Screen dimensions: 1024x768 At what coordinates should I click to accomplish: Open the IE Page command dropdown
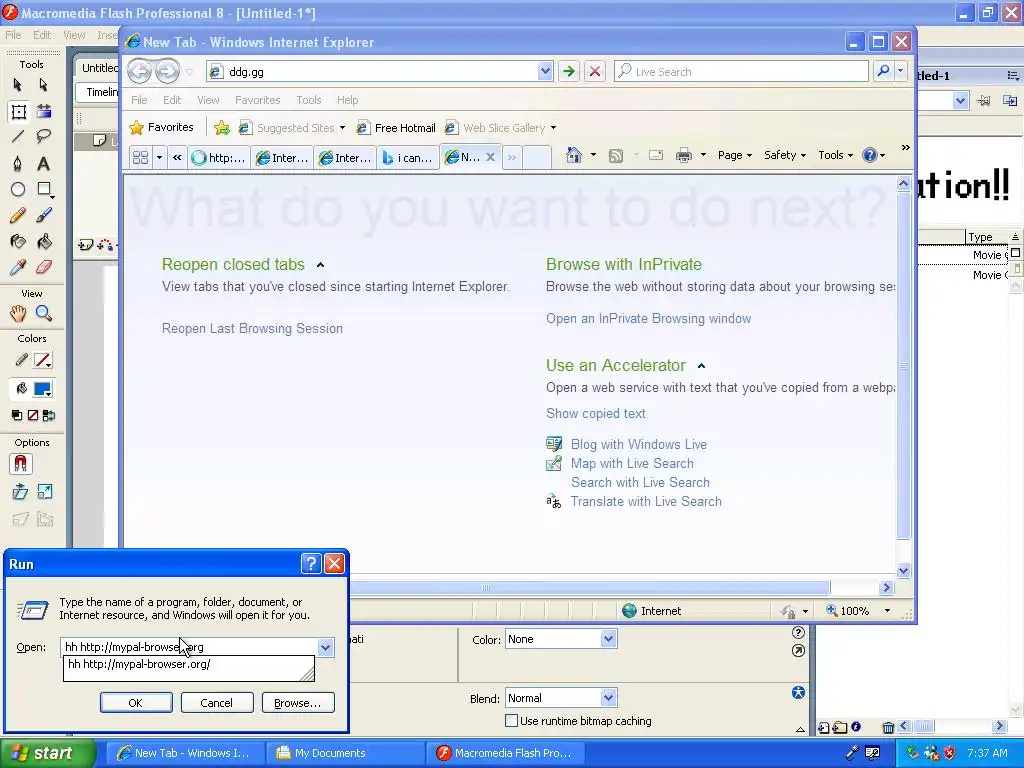(x=735, y=155)
